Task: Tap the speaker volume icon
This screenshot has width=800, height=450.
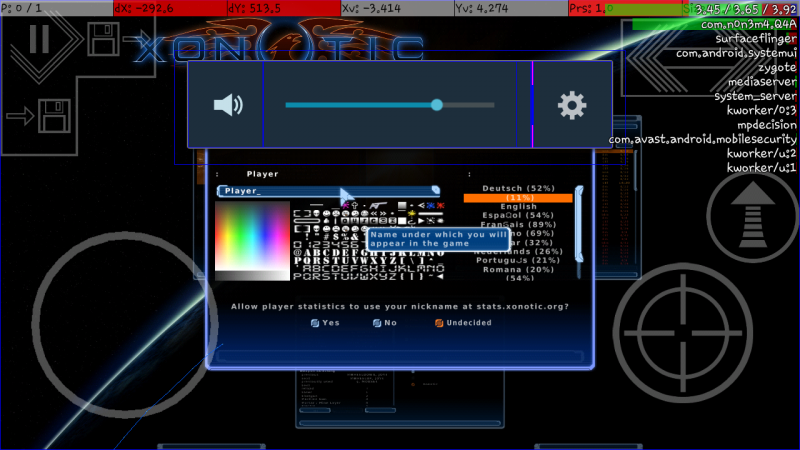Action: tap(228, 105)
